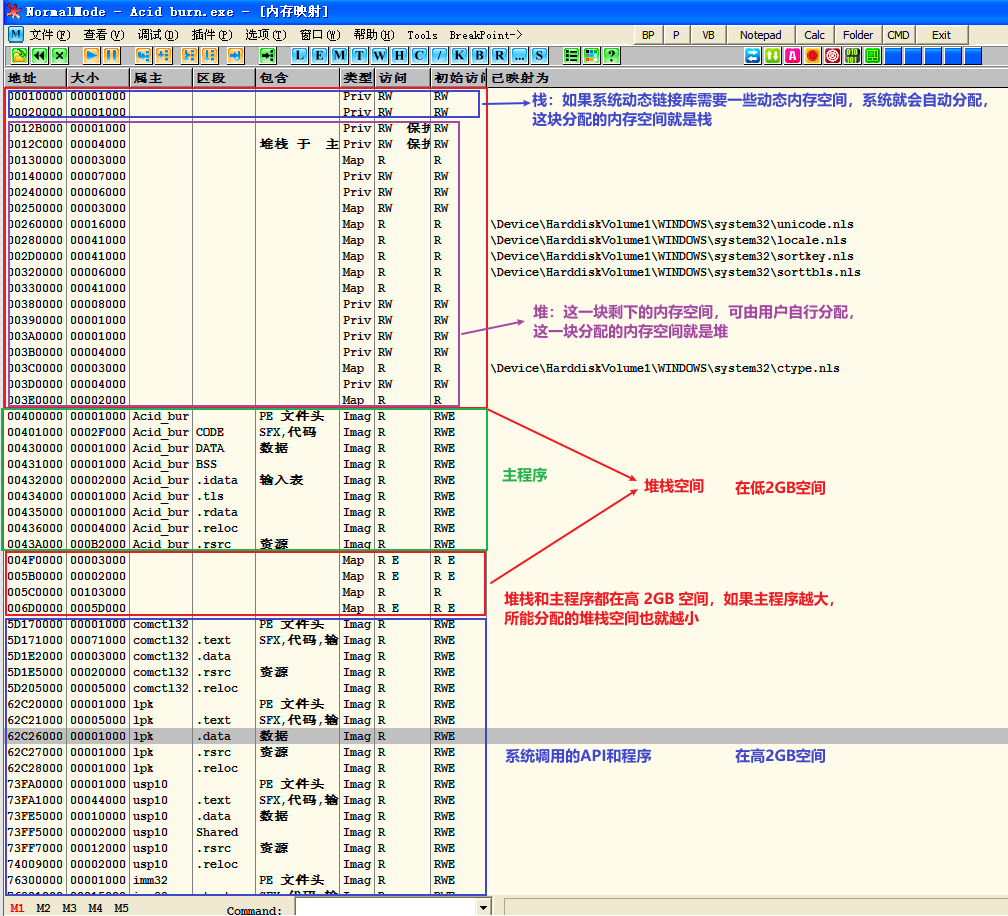Open Run trace (... icon)

pyautogui.click(x=519, y=56)
